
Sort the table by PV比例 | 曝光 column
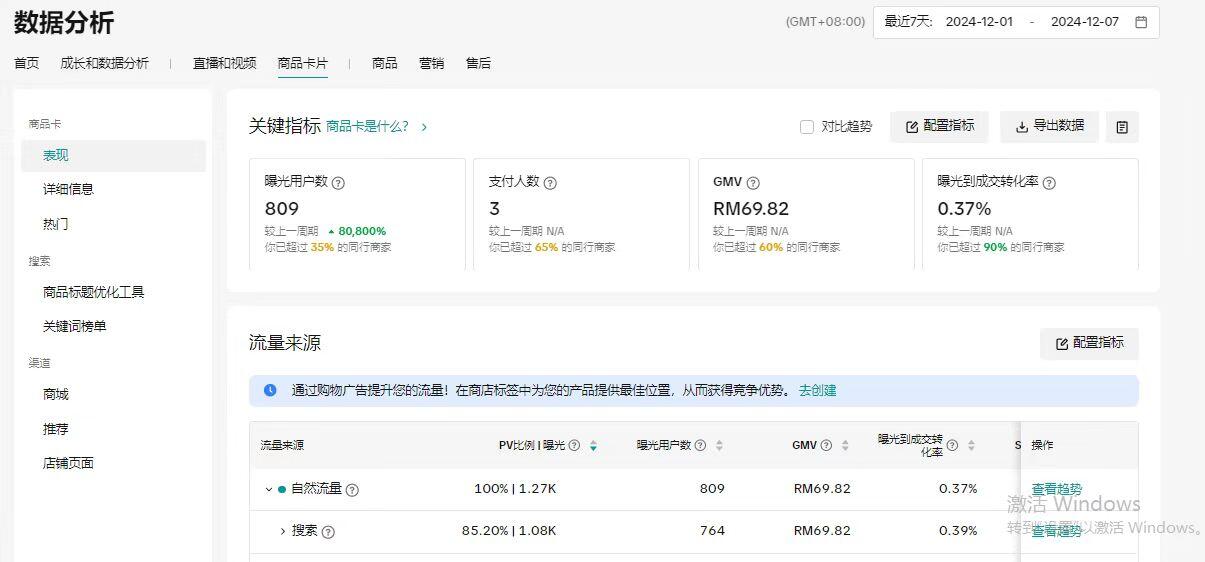click(593, 446)
